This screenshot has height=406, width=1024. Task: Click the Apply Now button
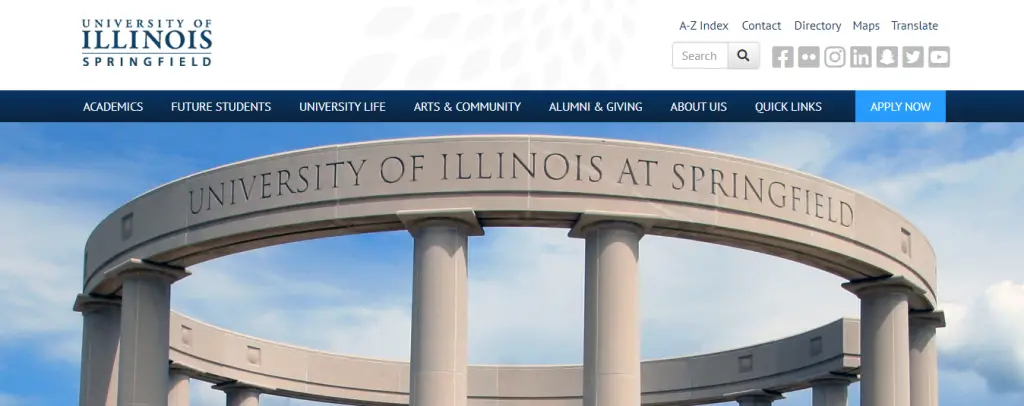[x=901, y=106]
